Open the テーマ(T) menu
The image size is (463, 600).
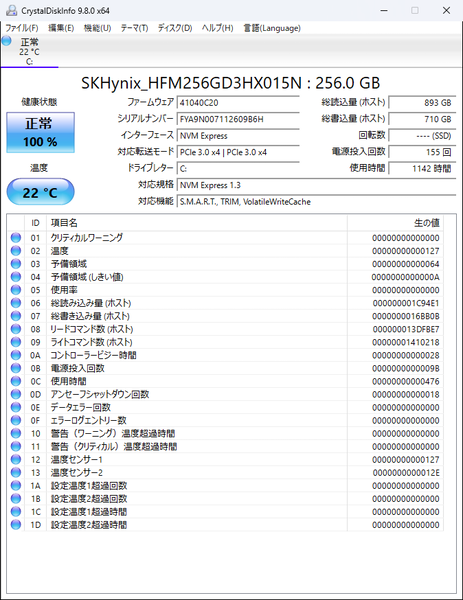134,28
